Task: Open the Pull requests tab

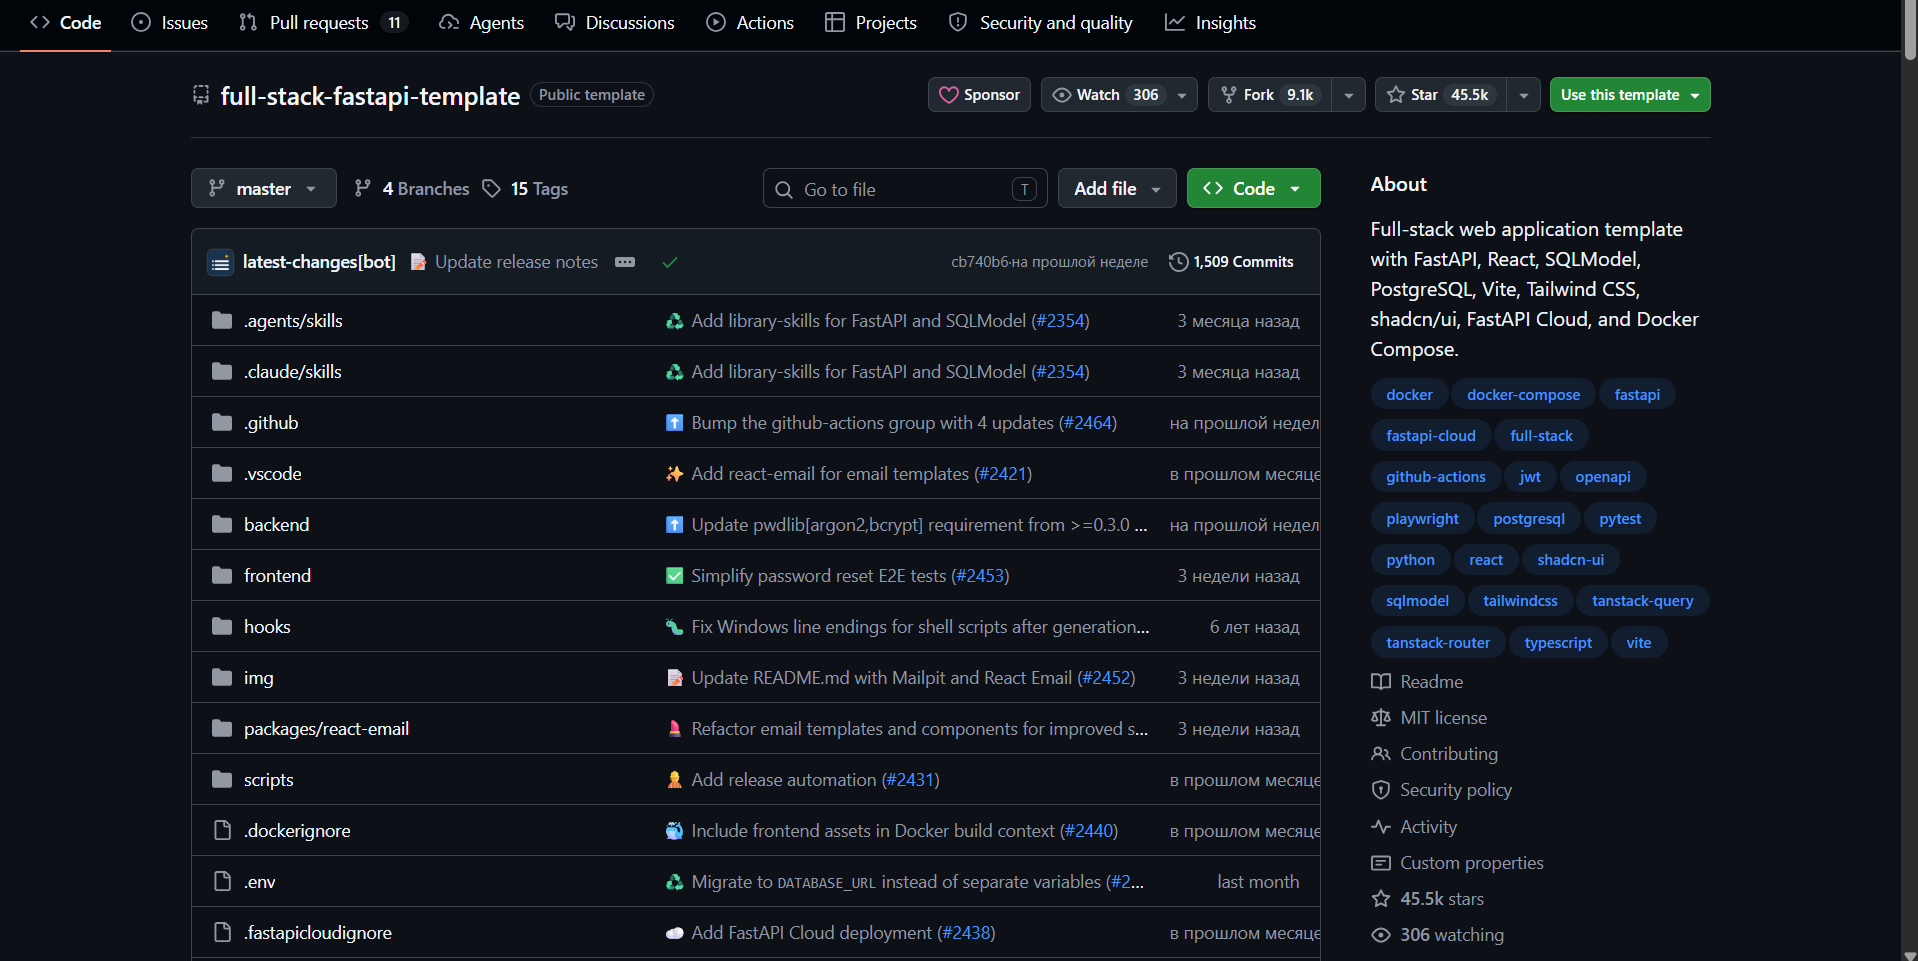Action: click(x=324, y=22)
